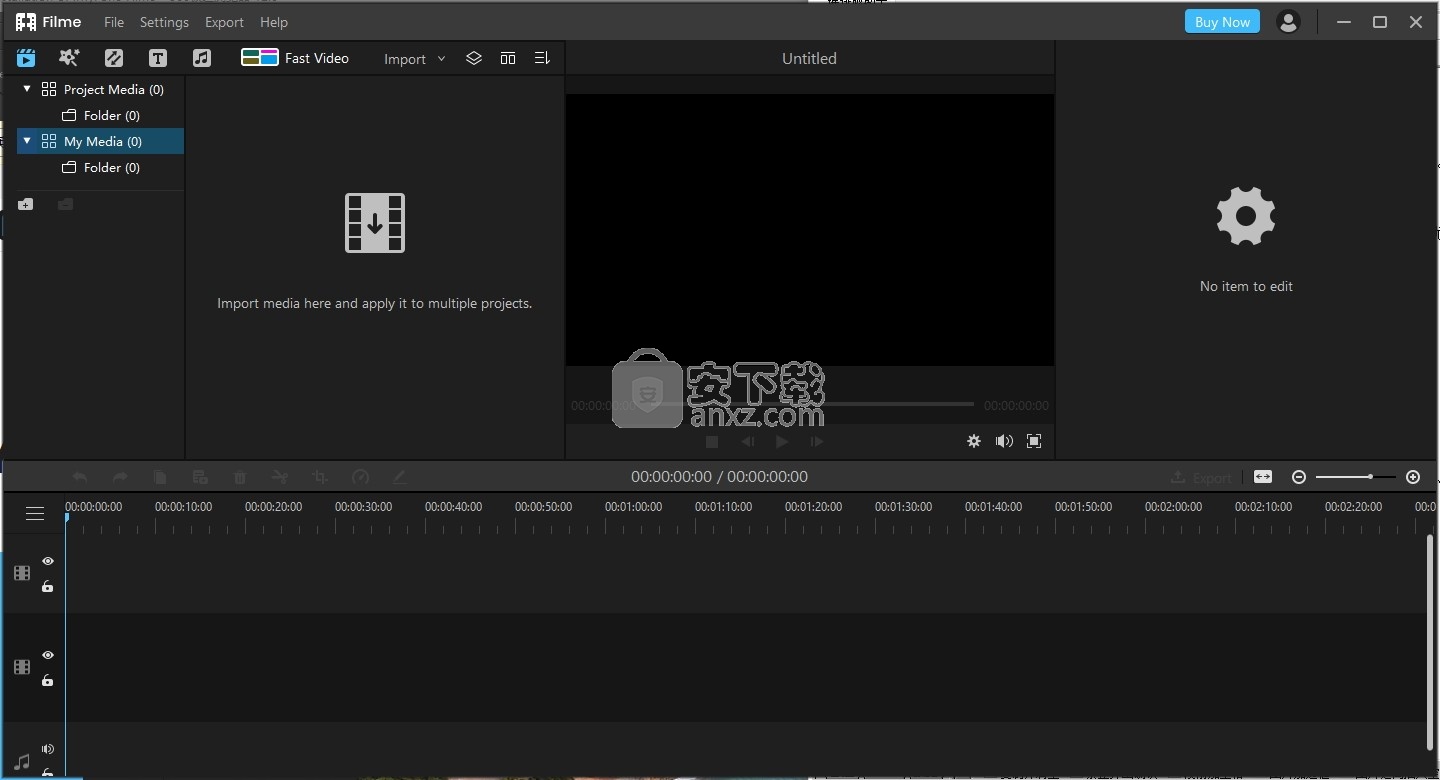This screenshot has height=780, width=1440.
Task: Click the film strip import media icon
Action: pos(375,223)
